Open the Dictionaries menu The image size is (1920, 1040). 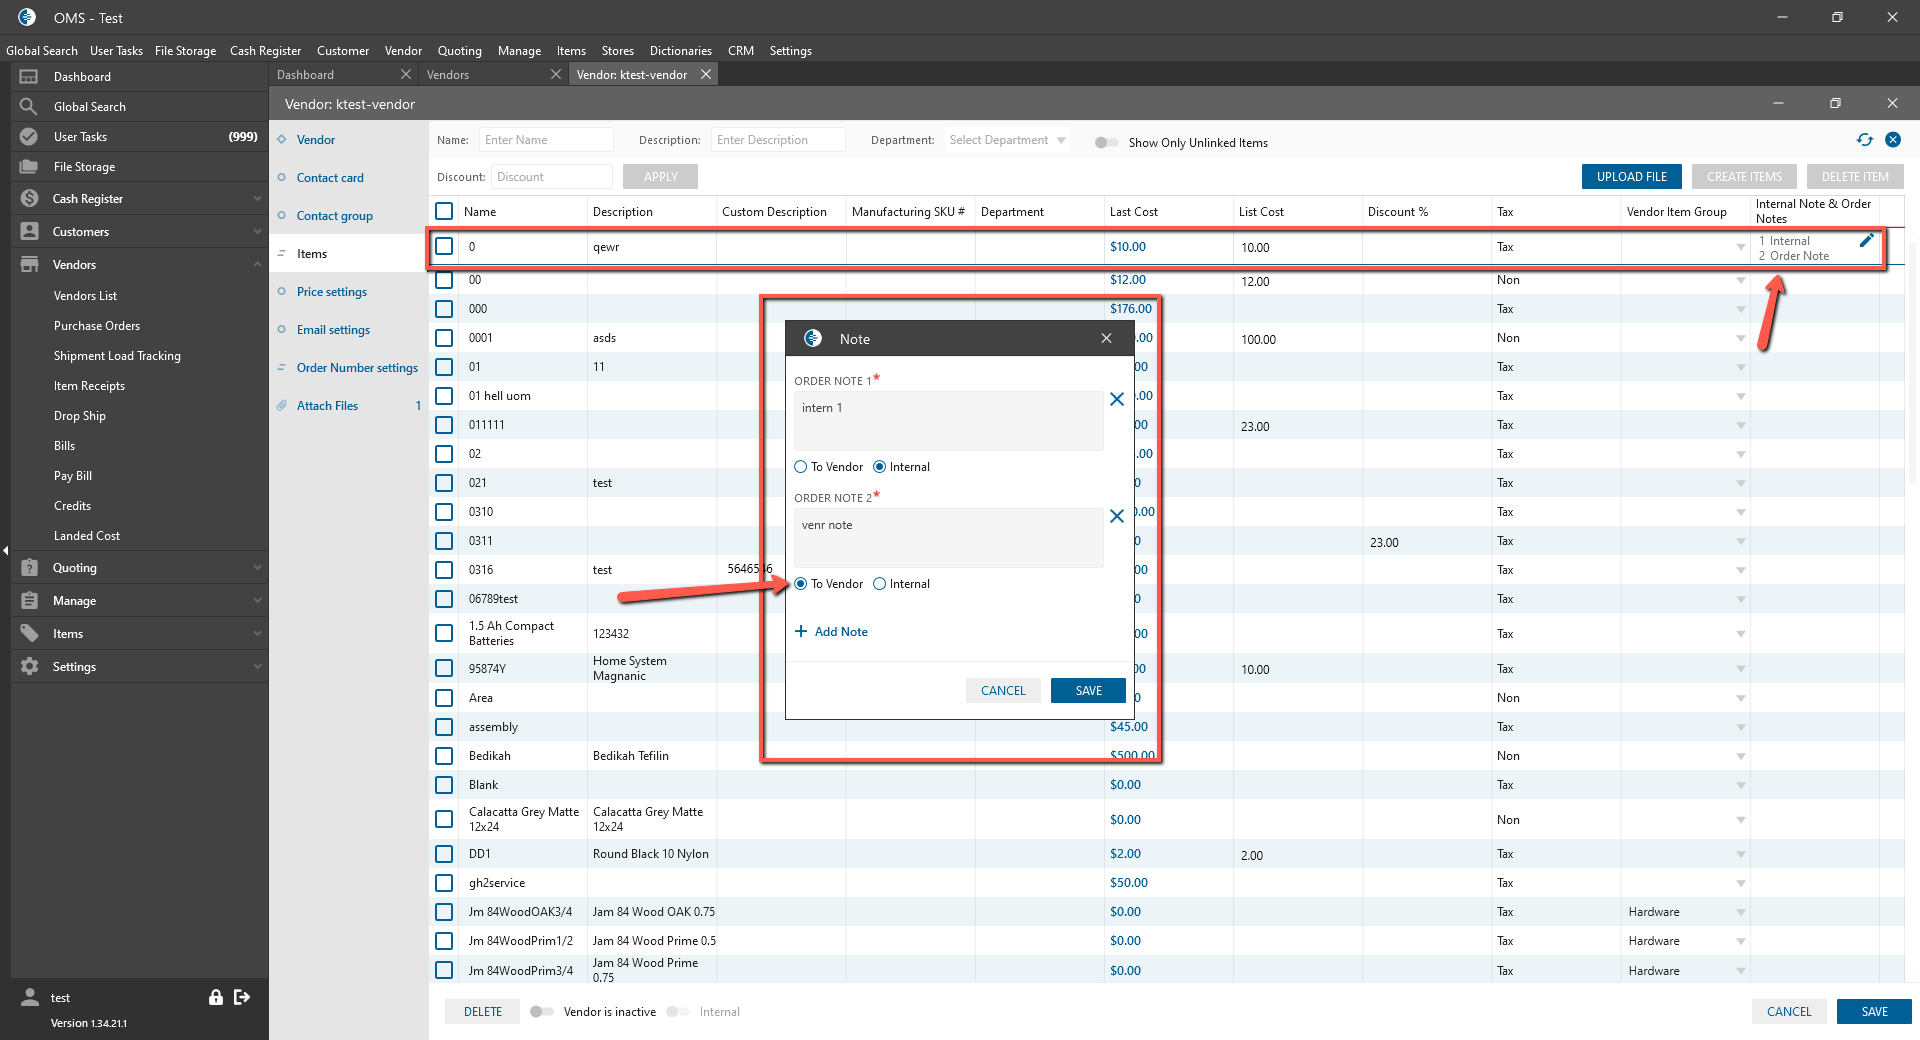click(680, 51)
